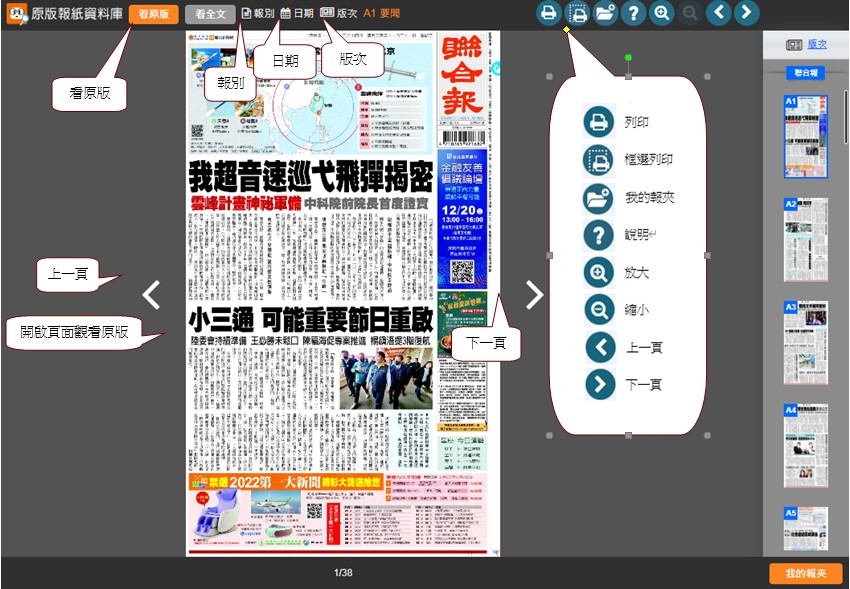The height and width of the screenshot is (589, 850).
Task: Click the 1/38 page counter
Action: click(x=343, y=572)
